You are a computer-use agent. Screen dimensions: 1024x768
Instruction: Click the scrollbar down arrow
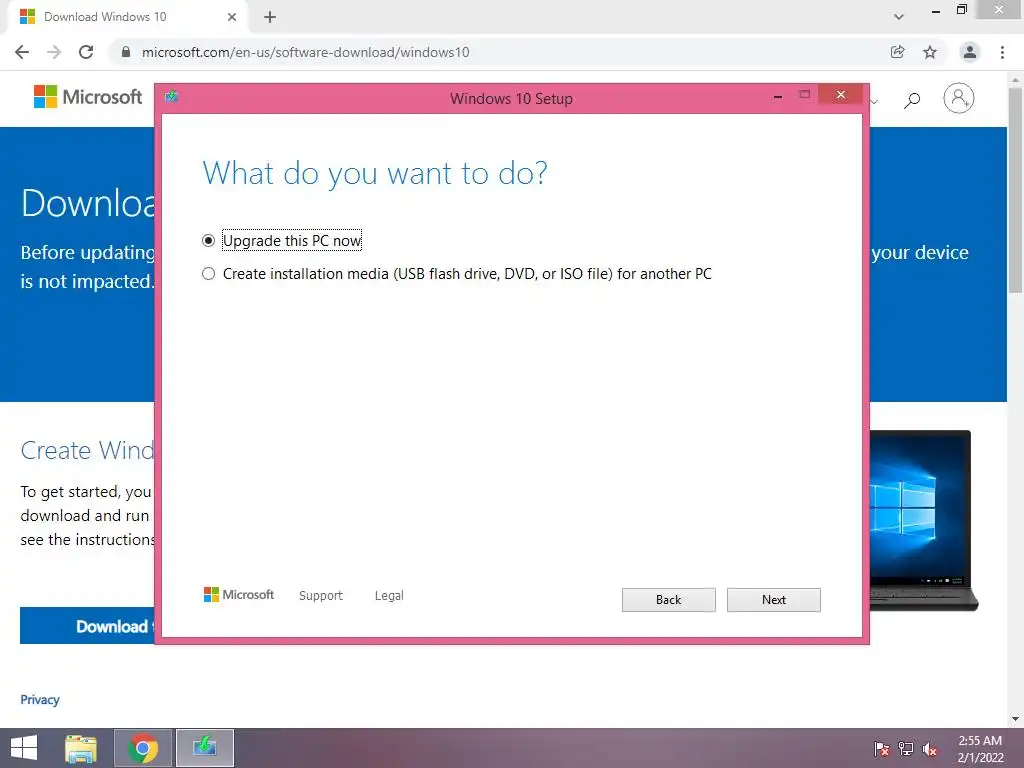pyautogui.click(x=1016, y=719)
